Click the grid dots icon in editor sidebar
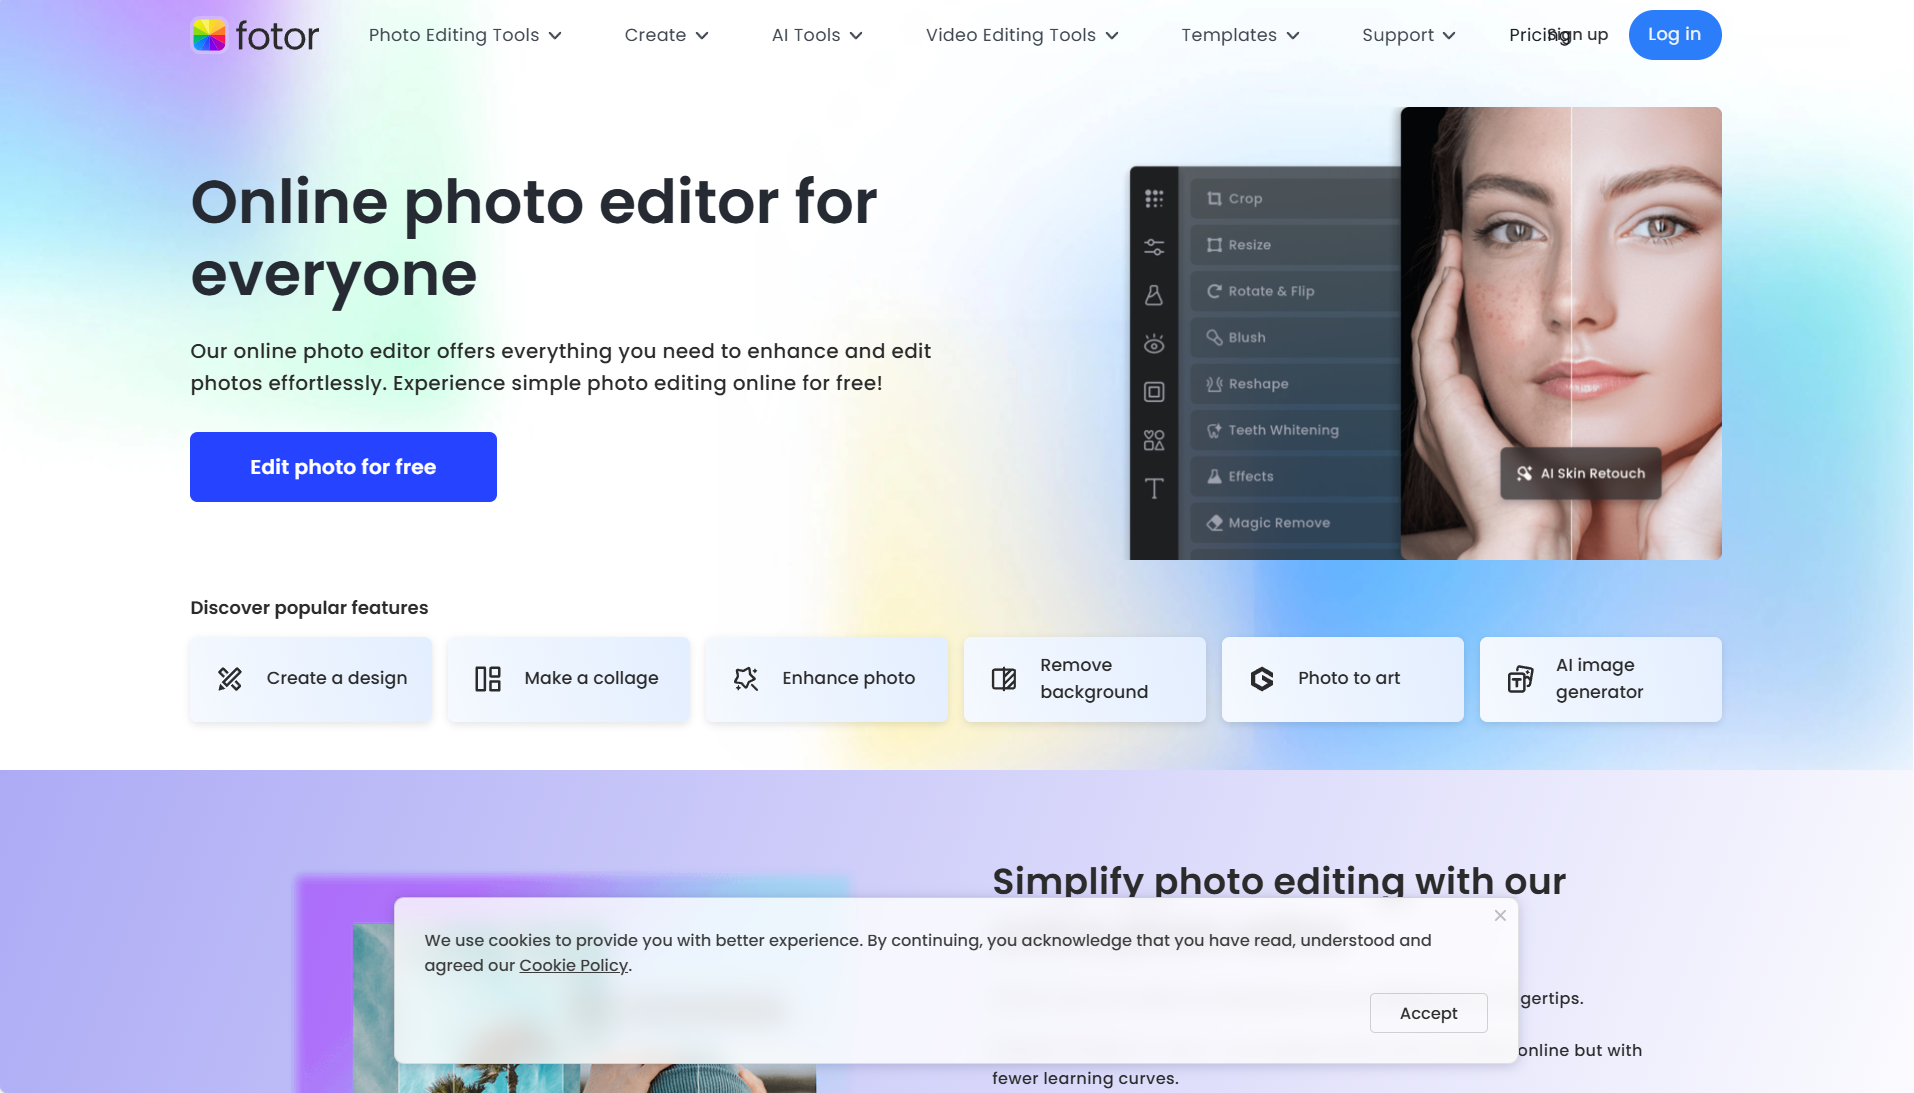1914x1093 pixels. 1154,198
